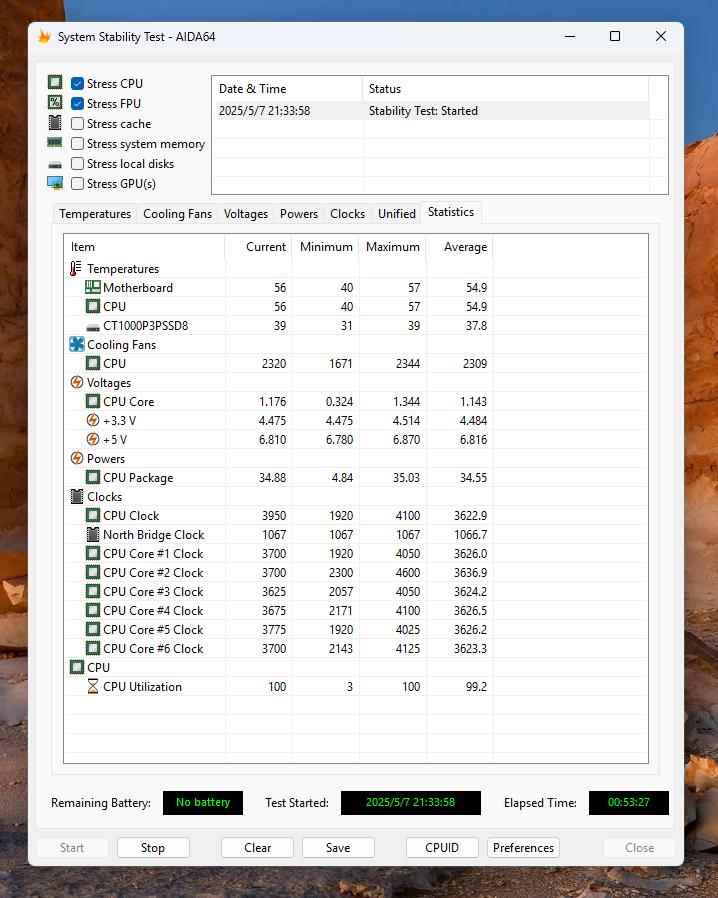Click the chip icon beside CPU Core #1 Clock
Image resolution: width=718 pixels, height=898 pixels.
click(x=93, y=553)
